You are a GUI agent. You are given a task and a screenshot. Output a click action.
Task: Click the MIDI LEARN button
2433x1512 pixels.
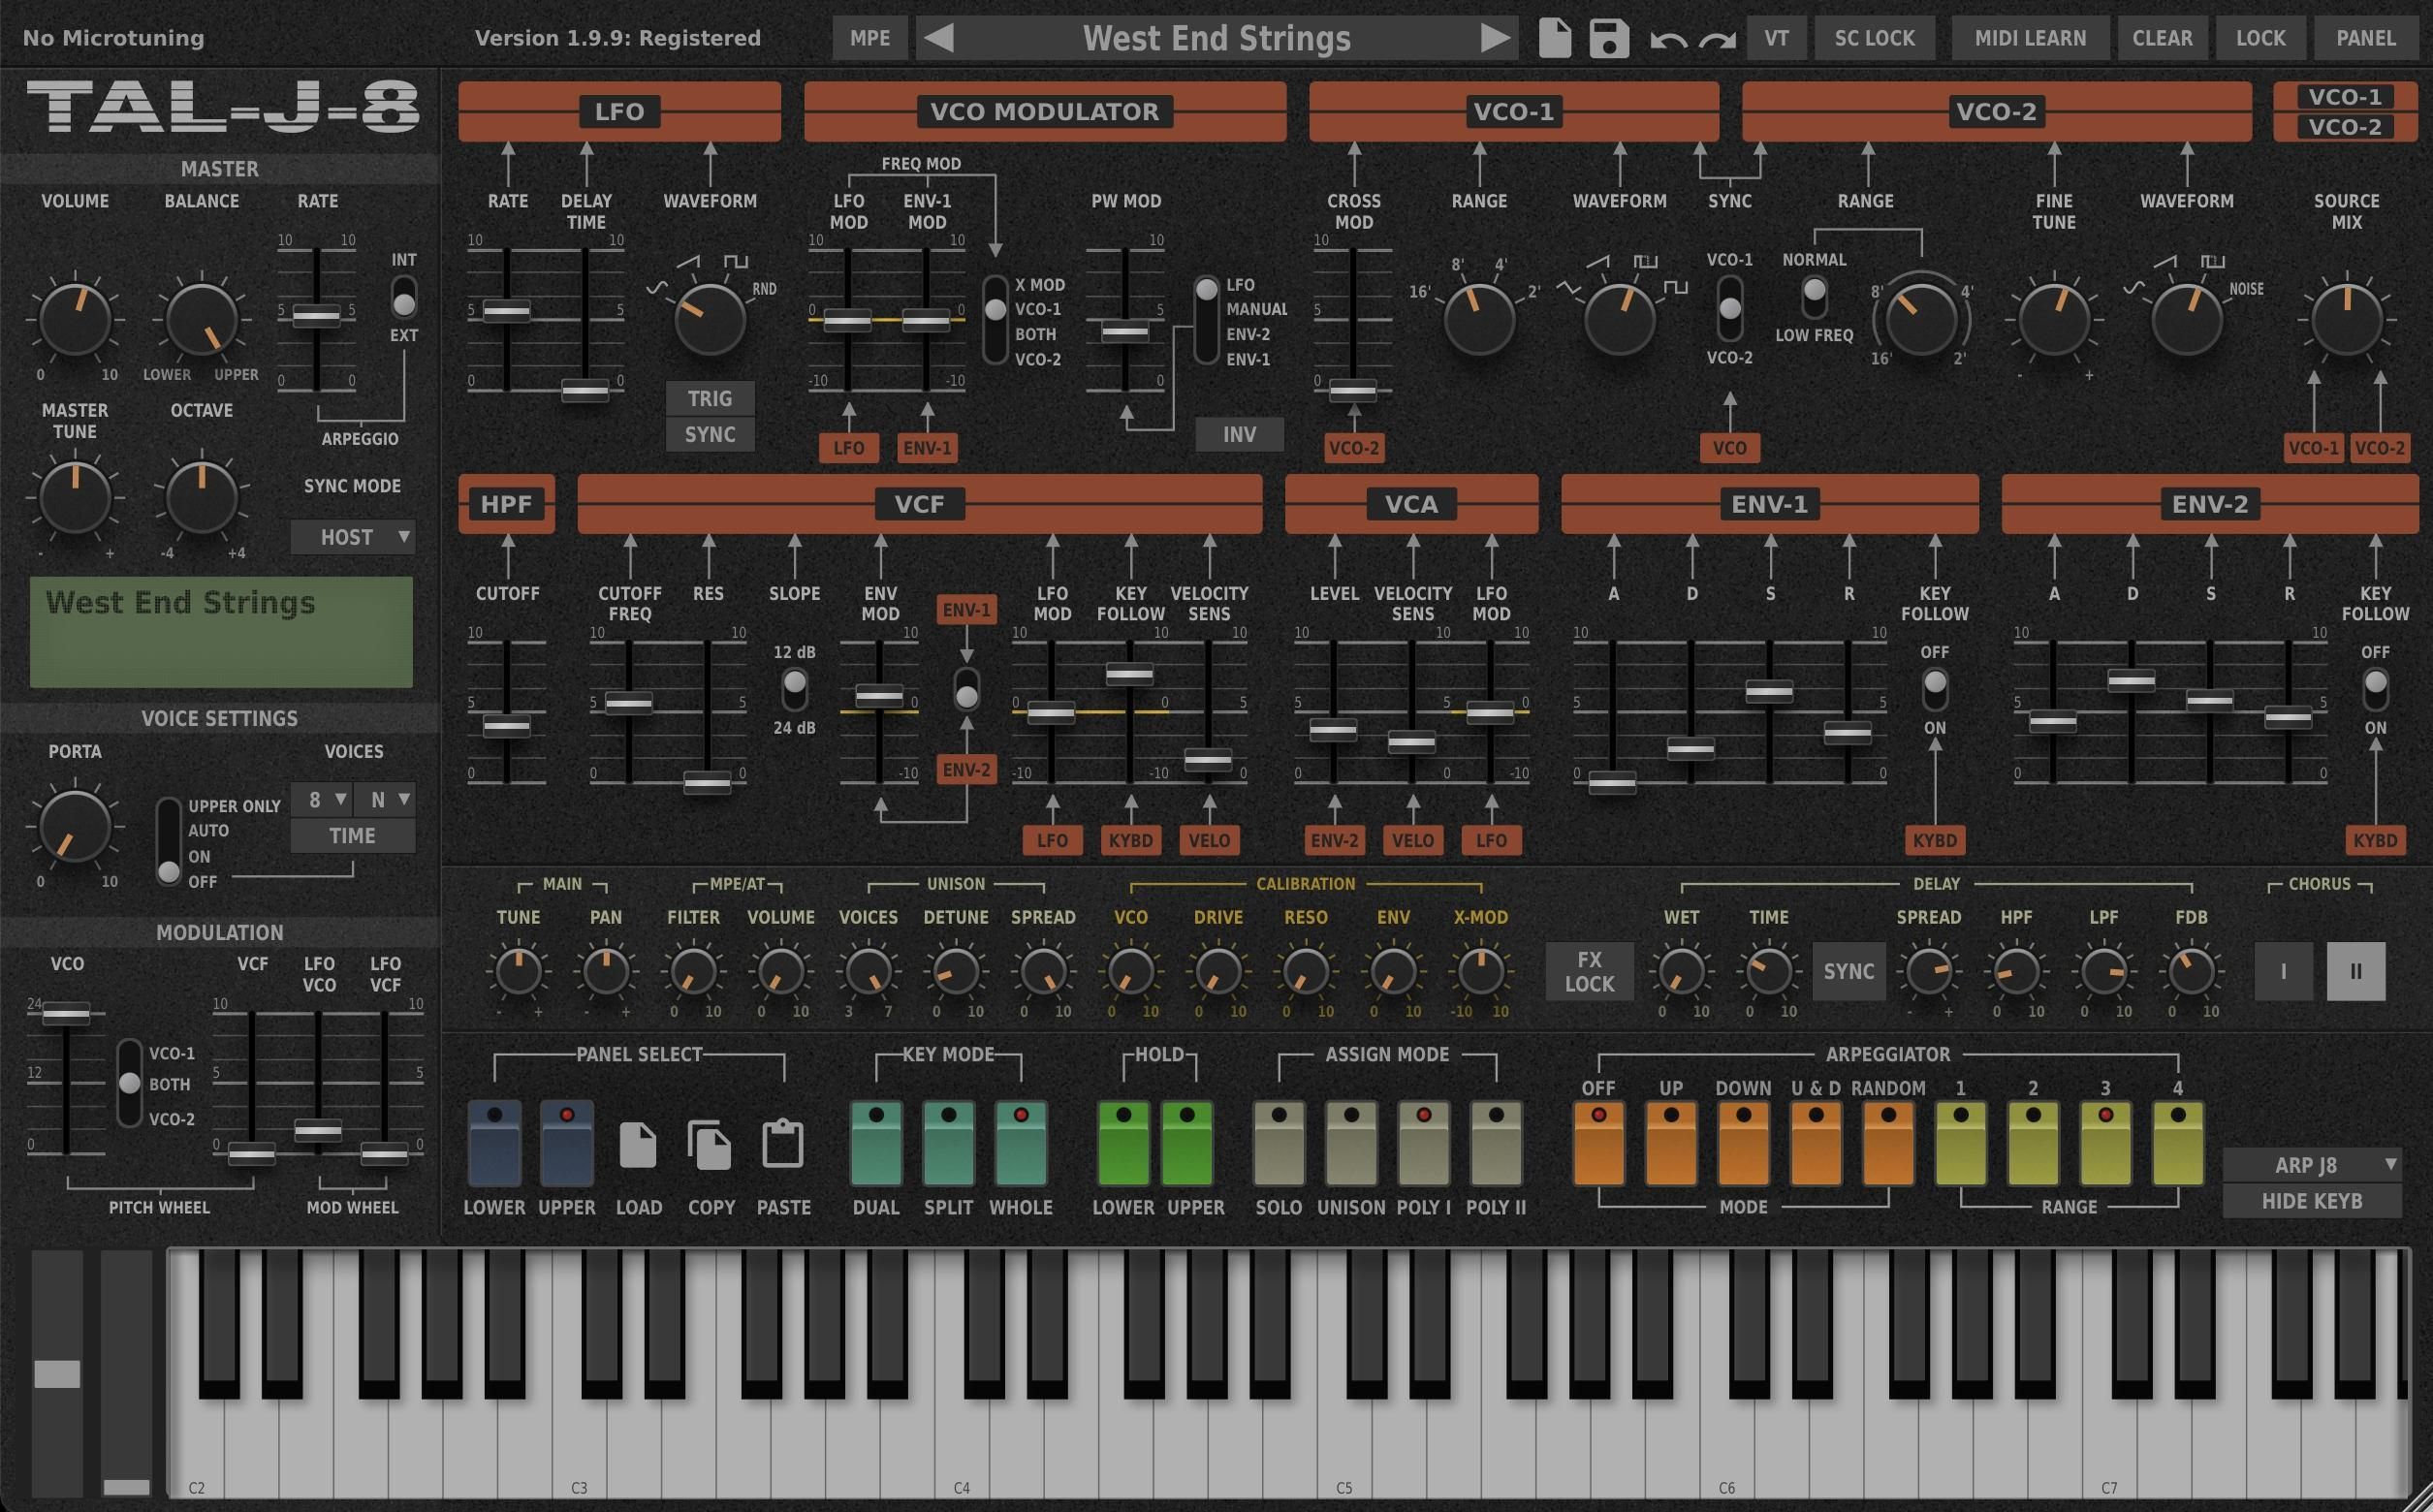(x=2029, y=38)
